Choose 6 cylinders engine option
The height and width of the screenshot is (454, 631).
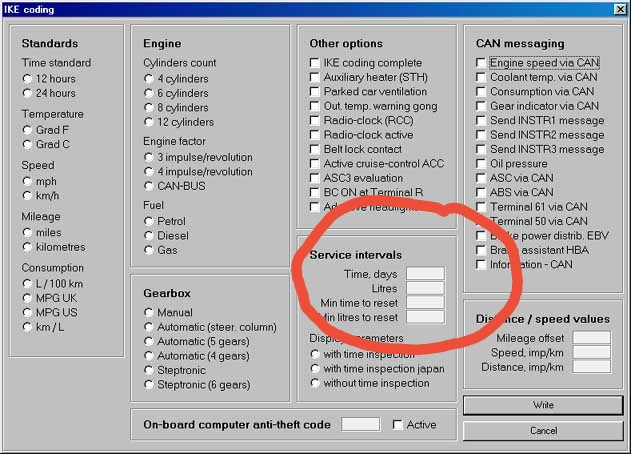149,93
